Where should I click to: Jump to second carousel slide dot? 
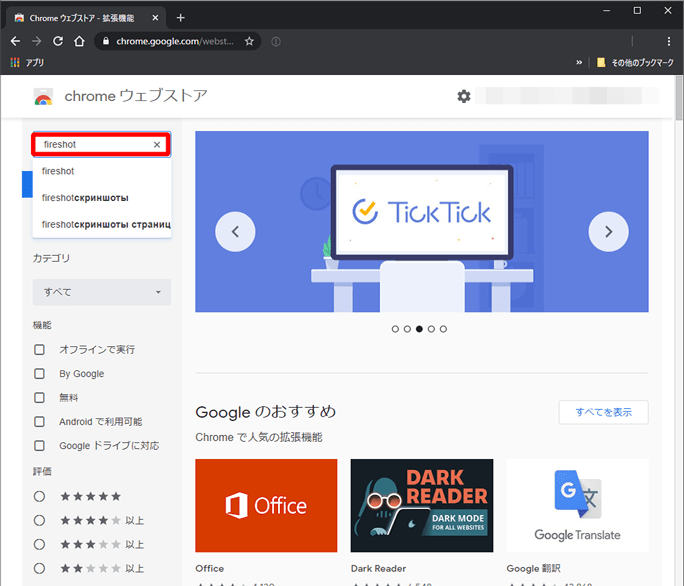pos(407,329)
